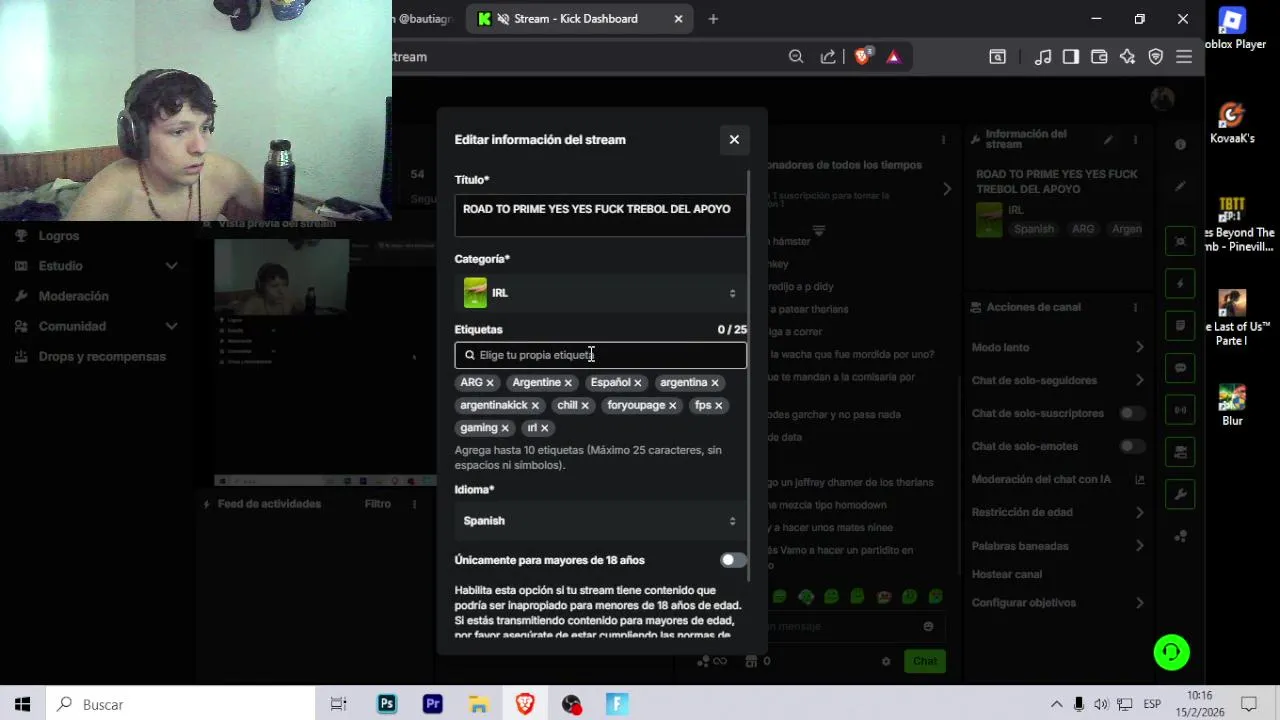Click the Windows Start button

coord(22,705)
